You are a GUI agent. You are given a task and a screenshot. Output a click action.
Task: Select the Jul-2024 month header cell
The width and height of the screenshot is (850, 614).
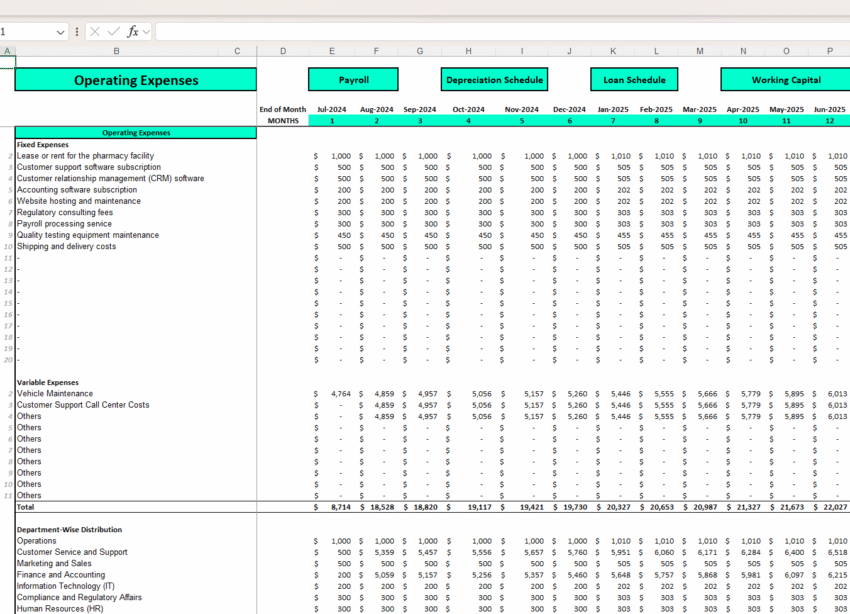coord(332,109)
